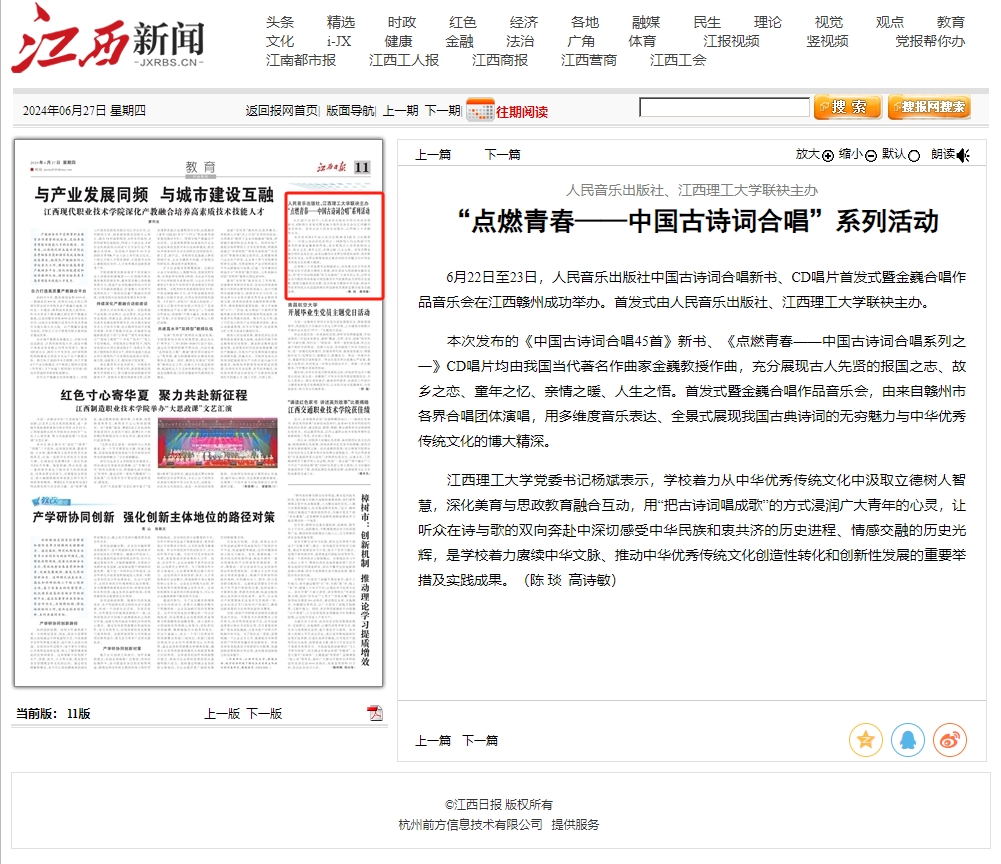Click the default-size circle icon beside 默认
Image resolution: width=1001 pixels, height=864 pixels.
(x=915, y=155)
